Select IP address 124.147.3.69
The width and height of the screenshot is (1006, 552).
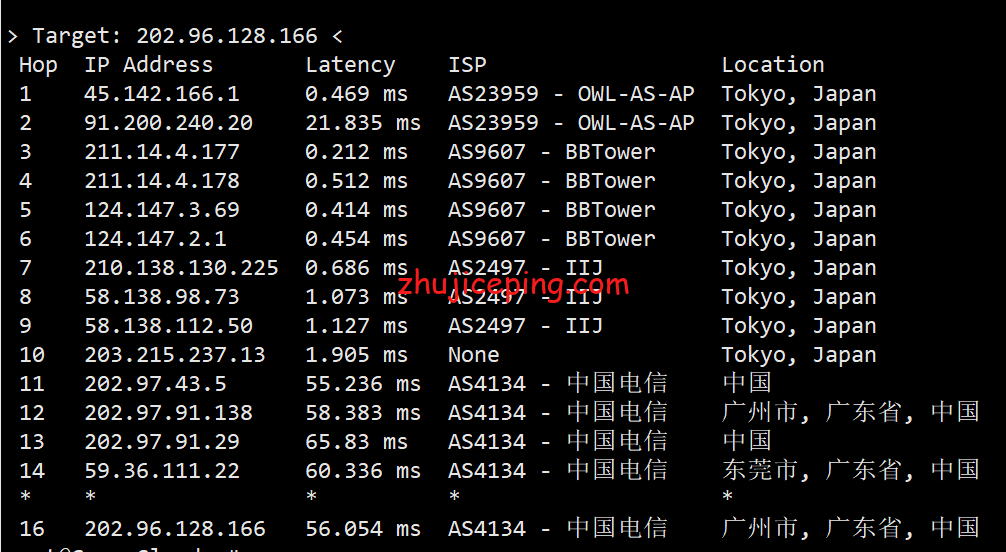pos(162,210)
